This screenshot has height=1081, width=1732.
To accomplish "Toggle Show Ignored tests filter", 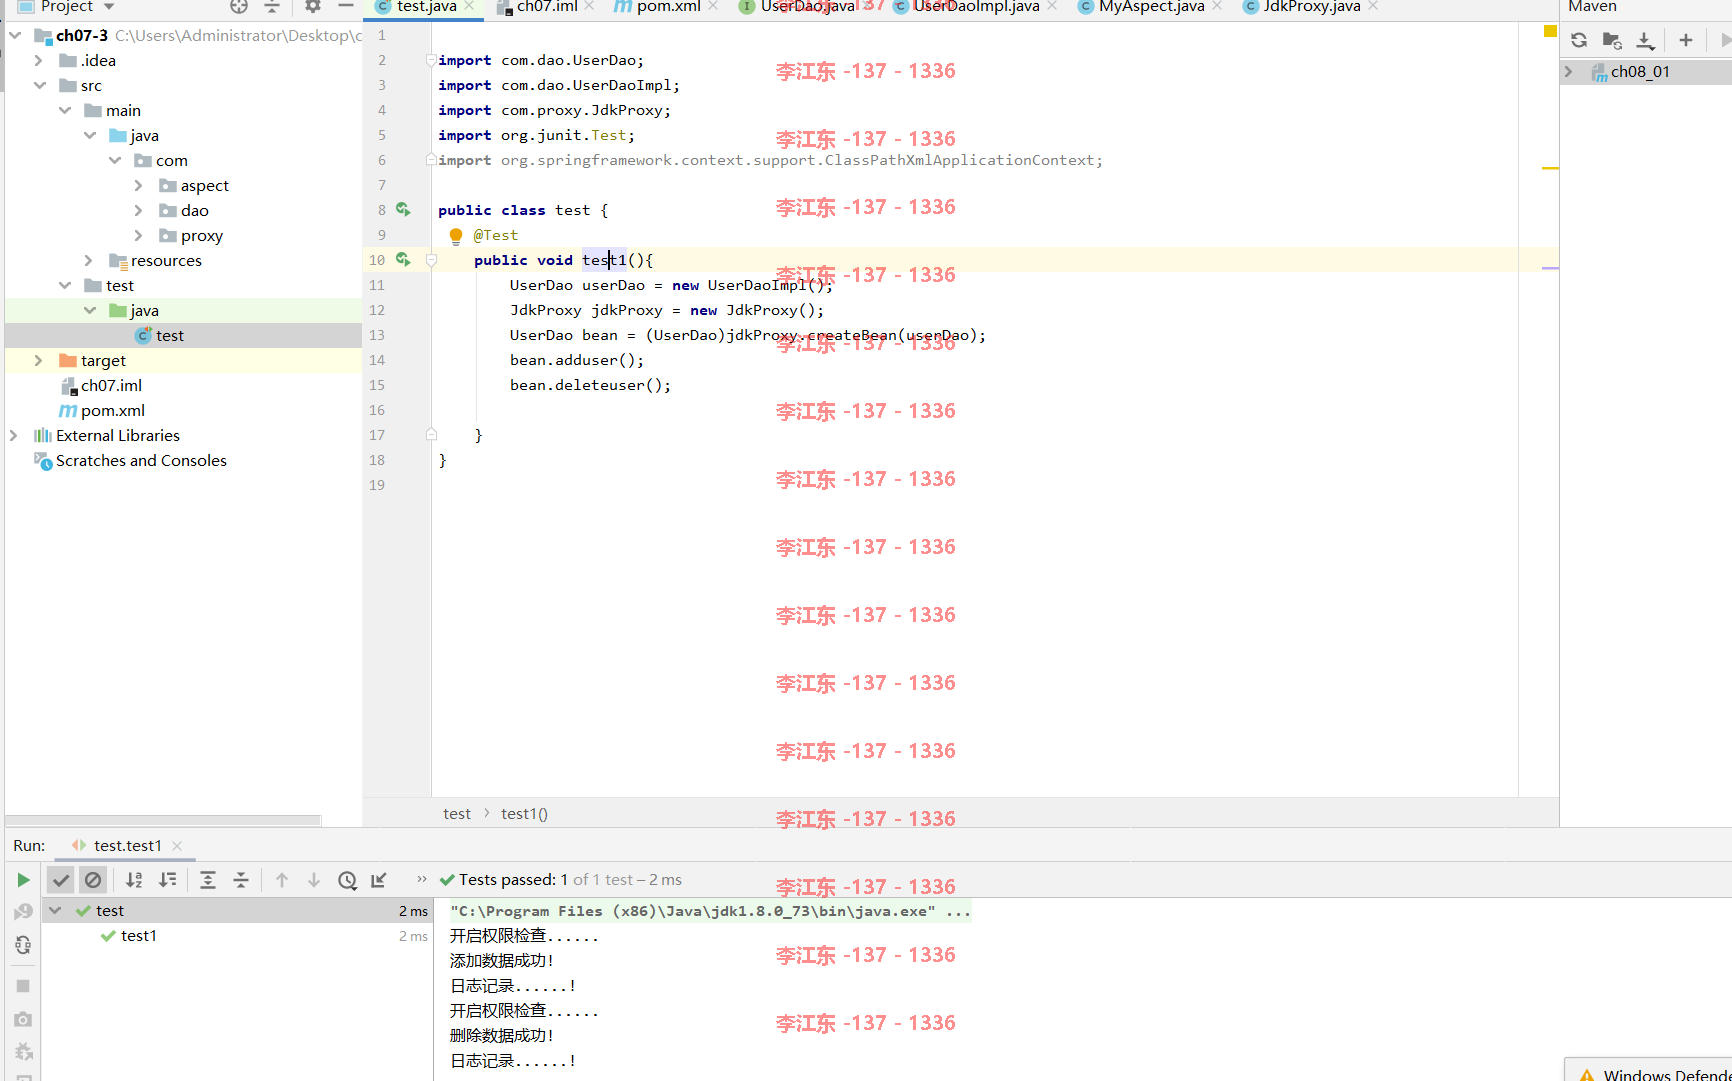I will pos(93,880).
